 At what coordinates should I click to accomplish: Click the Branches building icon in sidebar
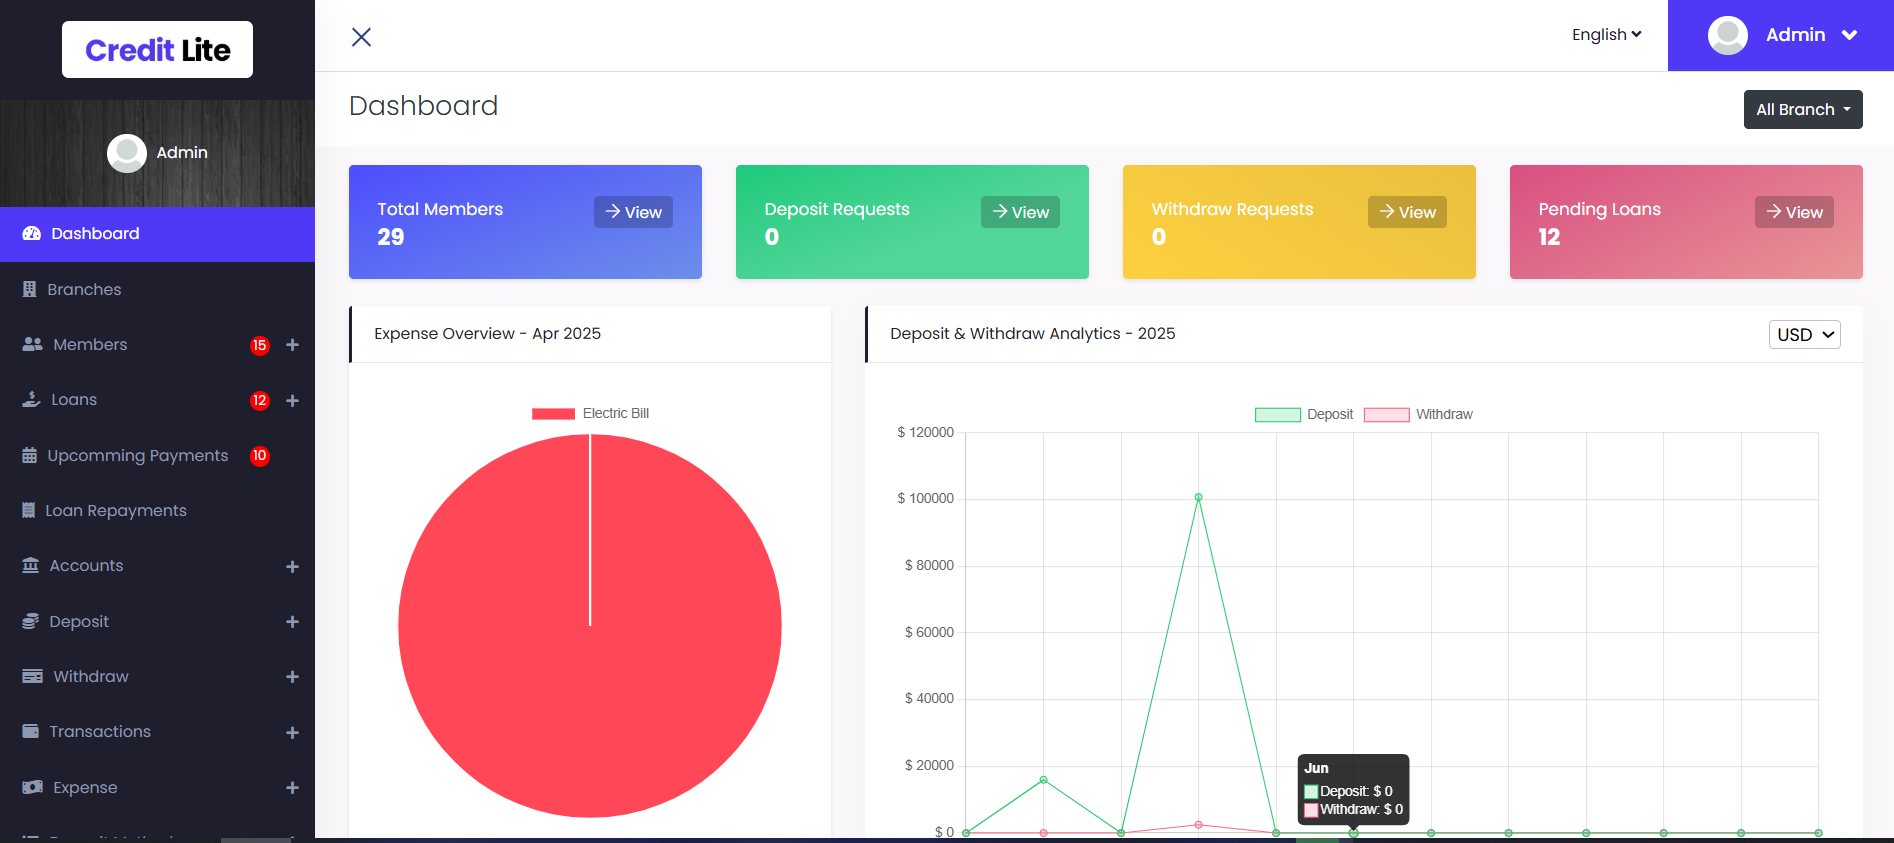click(x=30, y=289)
